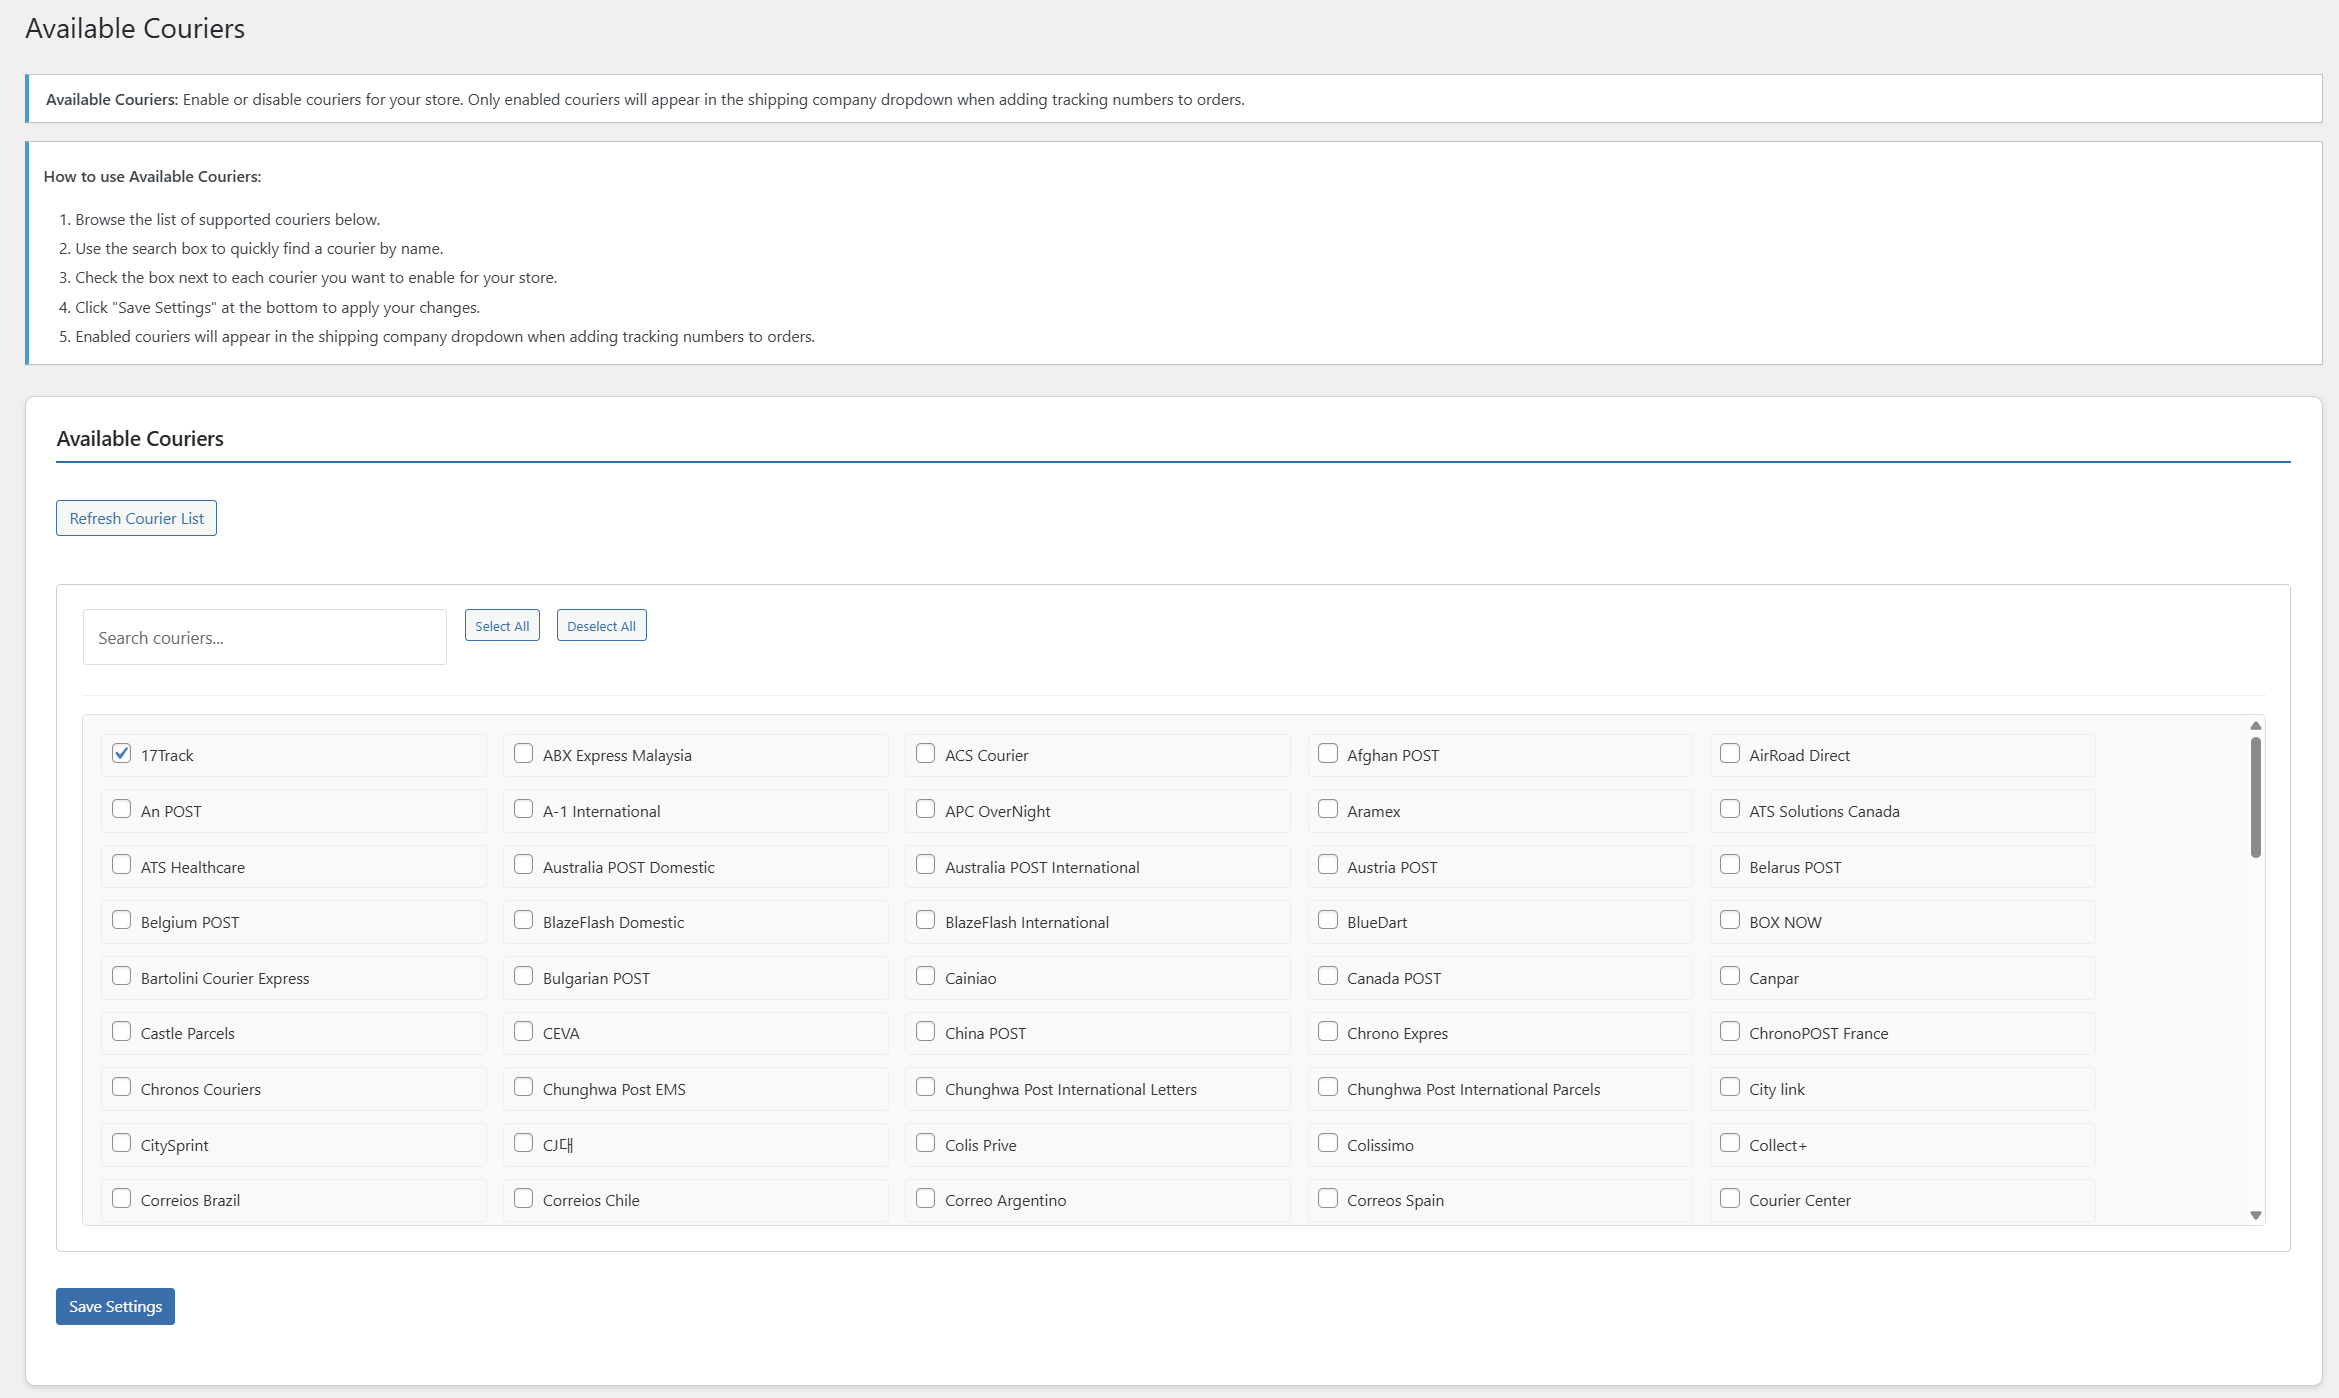Enable the Aramex courier checkbox
Viewport: 2339px width, 1398px height.
click(x=1328, y=809)
